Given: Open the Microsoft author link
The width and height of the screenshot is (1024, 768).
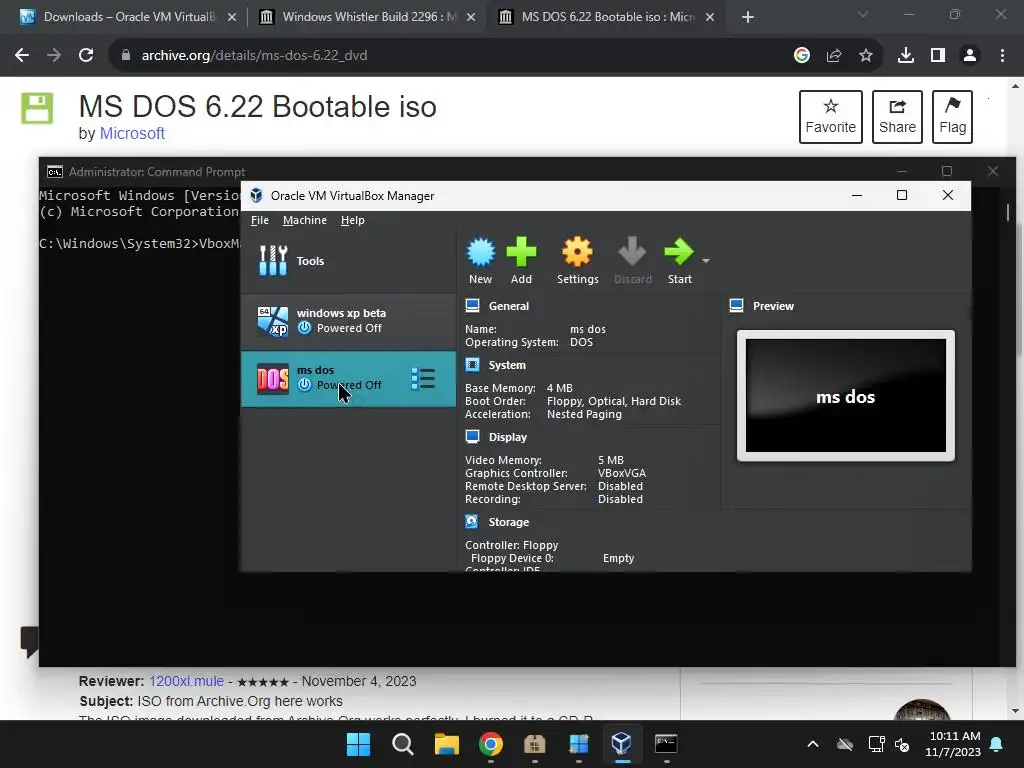Looking at the screenshot, I should [132, 133].
